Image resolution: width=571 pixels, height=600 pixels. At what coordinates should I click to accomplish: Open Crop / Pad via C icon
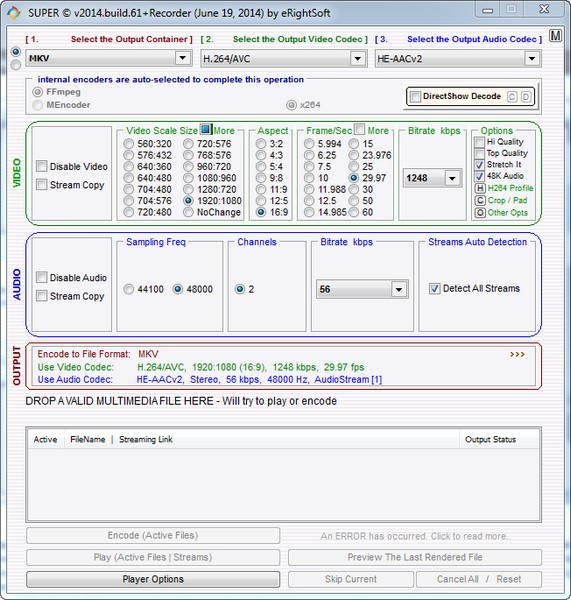coord(480,201)
